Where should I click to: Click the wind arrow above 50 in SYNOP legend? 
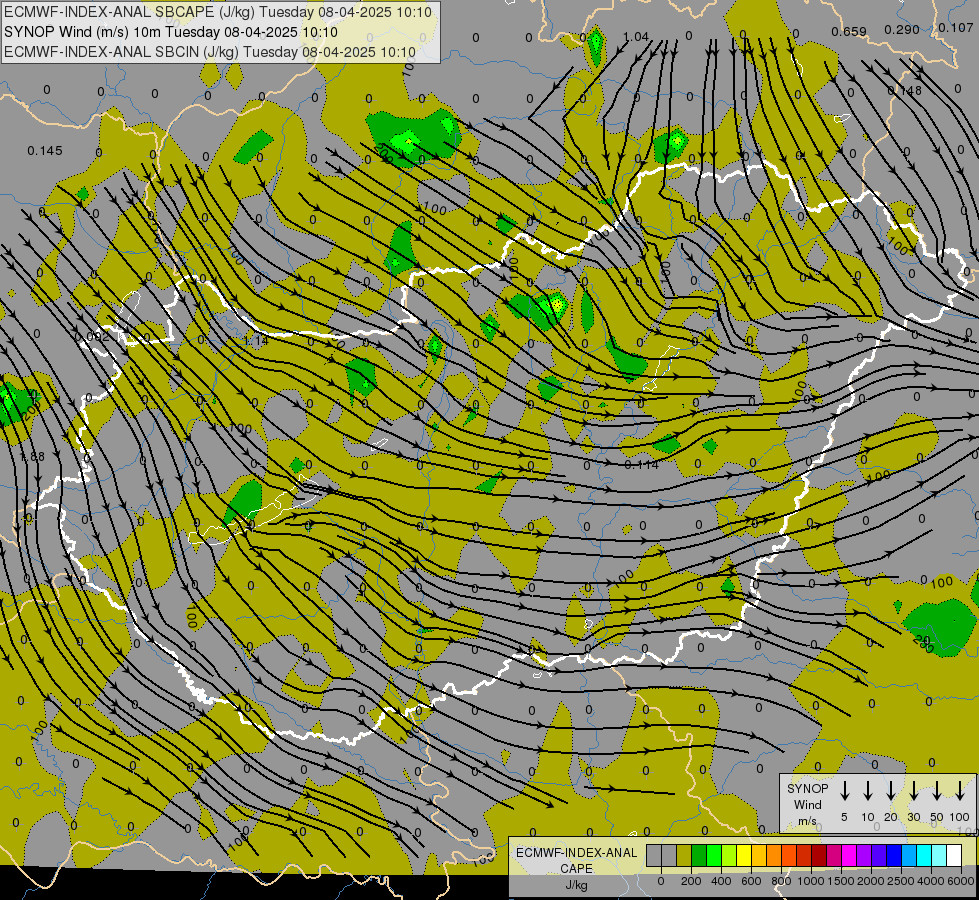click(937, 791)
